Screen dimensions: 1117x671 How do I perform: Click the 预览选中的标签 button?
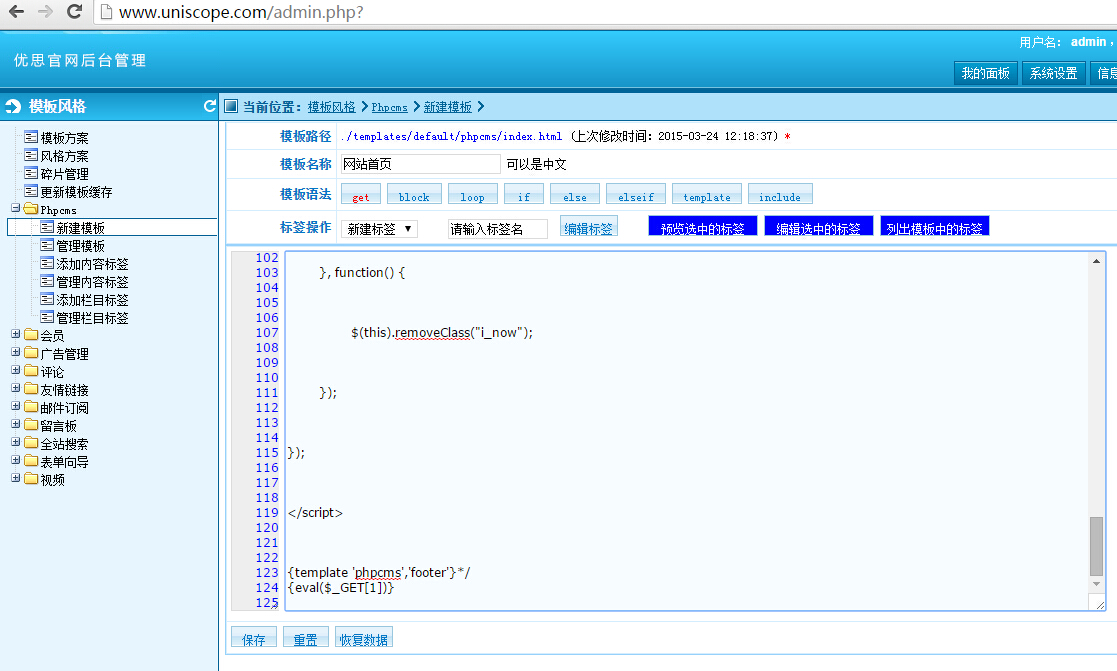(702, 227)
